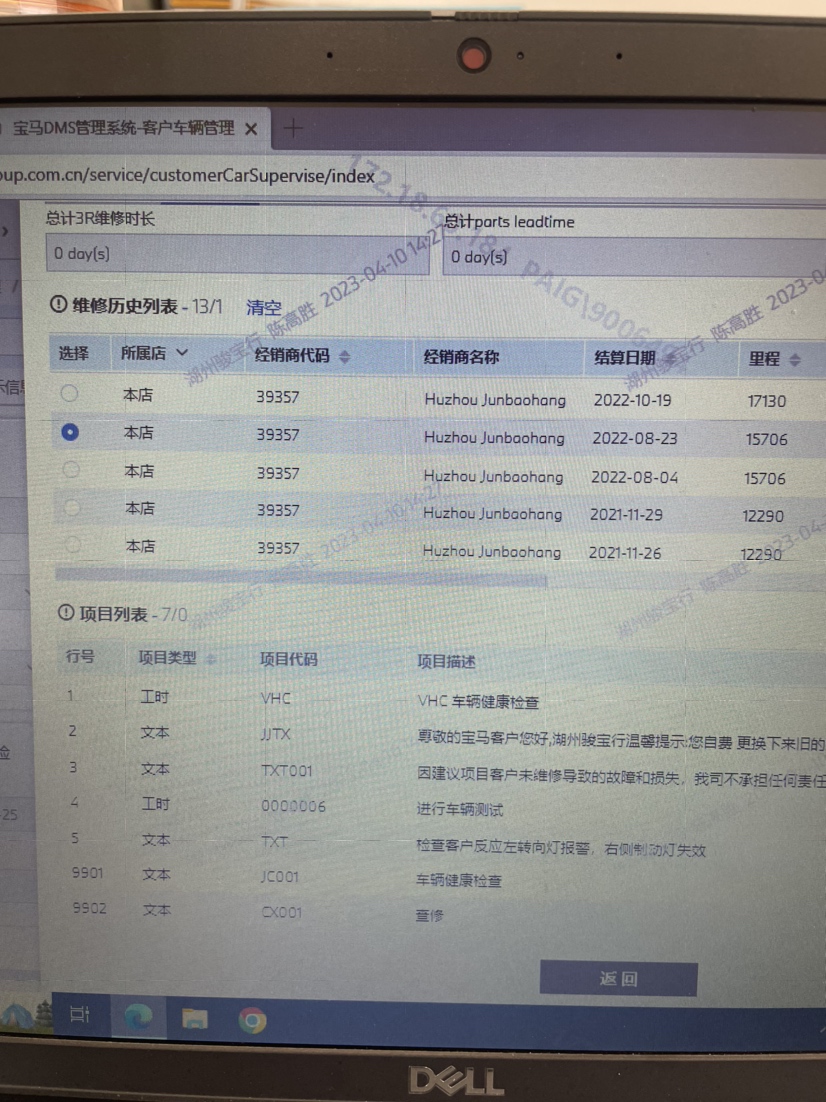This screenshot has height=1102, width=826.
Task: Open a new browser tab with the plus button
Action: coord(292,129)
